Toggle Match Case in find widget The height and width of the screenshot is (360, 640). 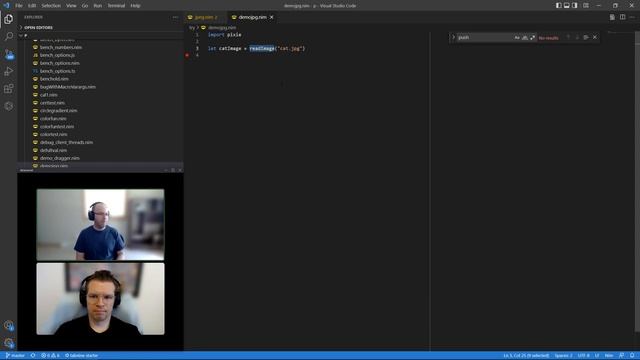517,38
